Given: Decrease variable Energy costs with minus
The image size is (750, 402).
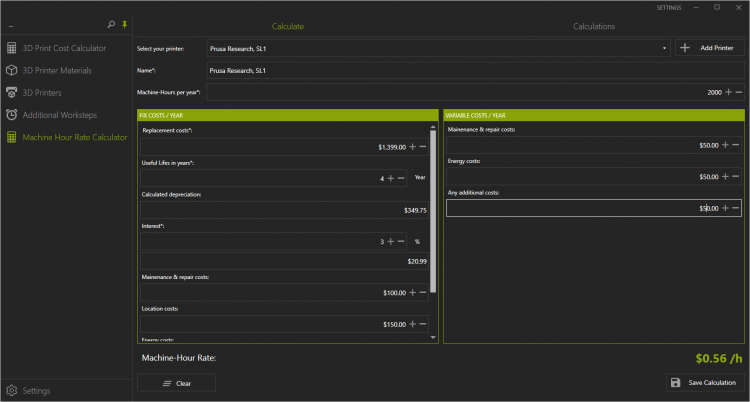Looking at the screenshot, I should [x=736, y=177].
